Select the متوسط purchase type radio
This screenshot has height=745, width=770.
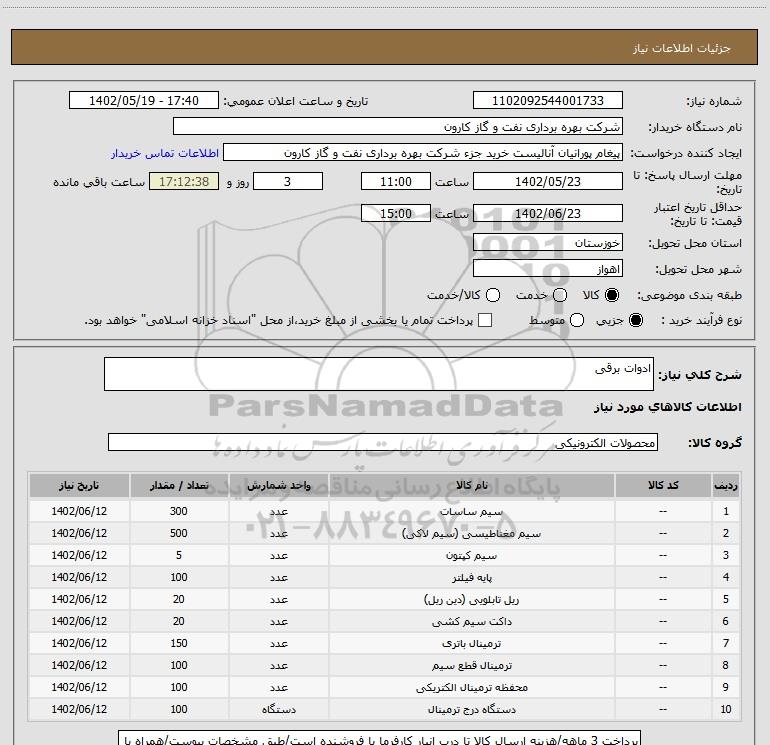click(577, 320)
